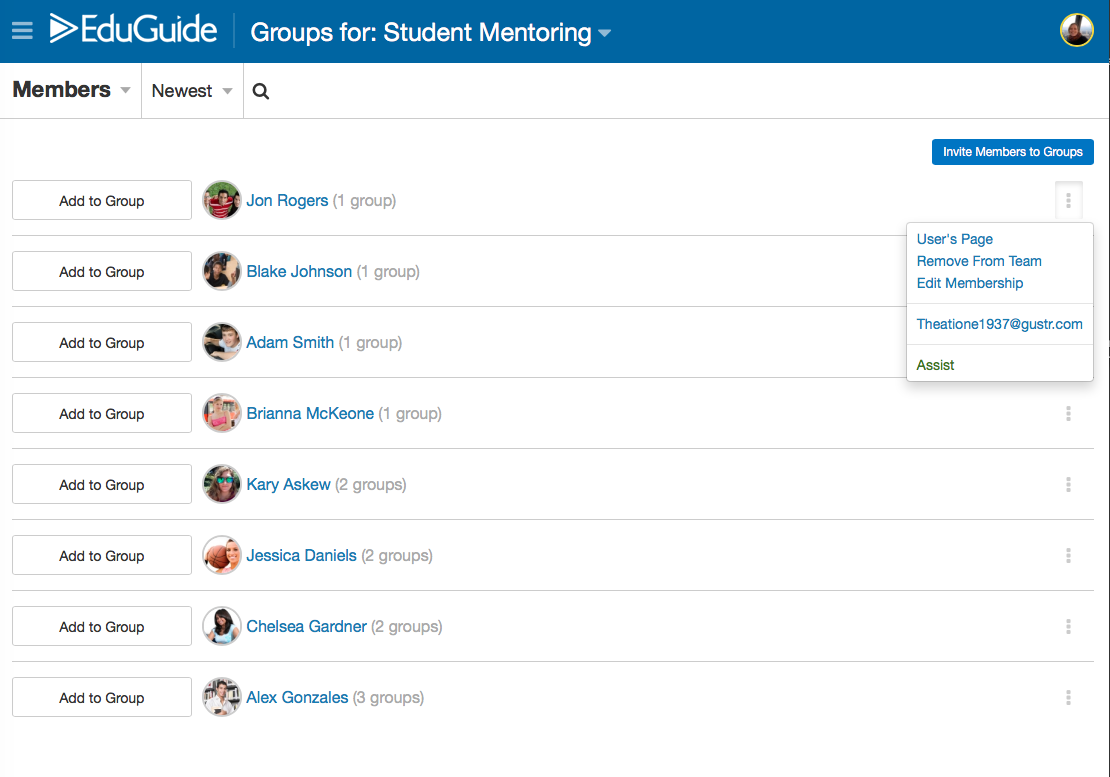This screenshot has width=1110, height=777.
Task: Open the Newest sort dropdown
Action: point(192,91)
